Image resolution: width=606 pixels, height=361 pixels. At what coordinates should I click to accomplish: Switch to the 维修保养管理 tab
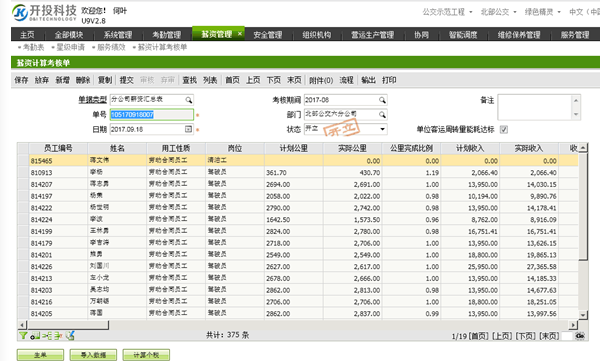[x=519, y=35]
